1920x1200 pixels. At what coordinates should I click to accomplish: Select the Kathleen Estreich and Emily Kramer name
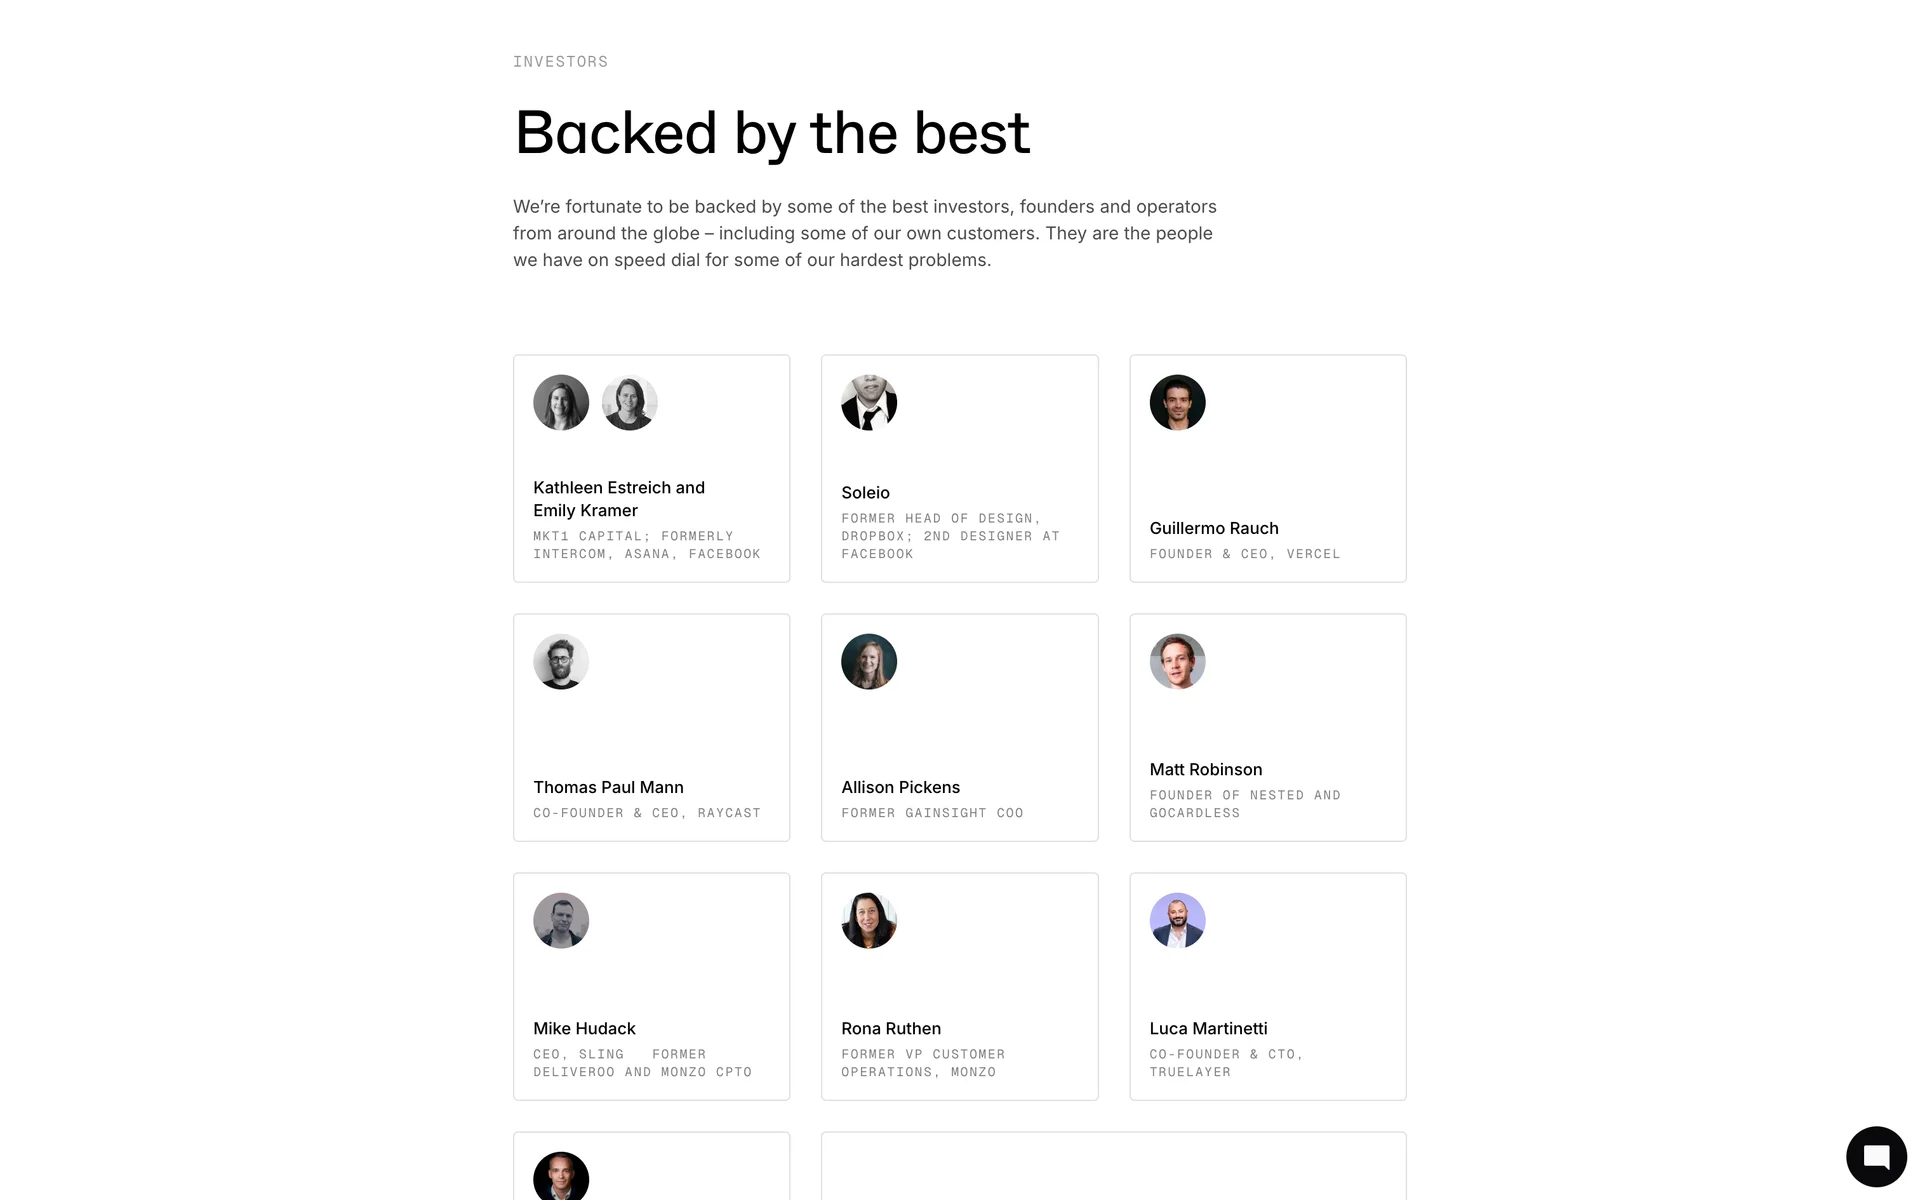click(618, 499)
